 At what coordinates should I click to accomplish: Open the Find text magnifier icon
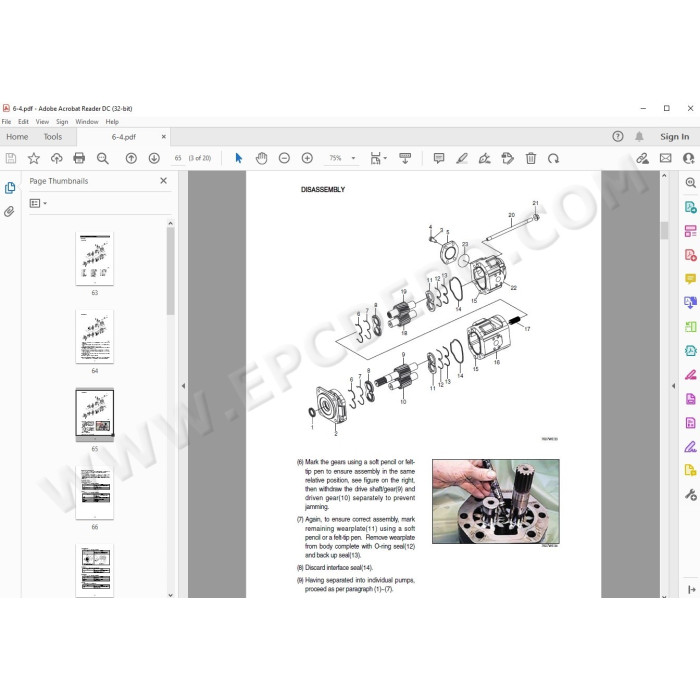(x=103, y=158)
